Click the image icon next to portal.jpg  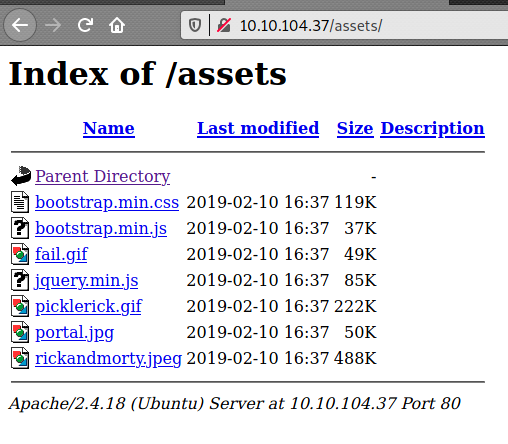coord(20,332)
